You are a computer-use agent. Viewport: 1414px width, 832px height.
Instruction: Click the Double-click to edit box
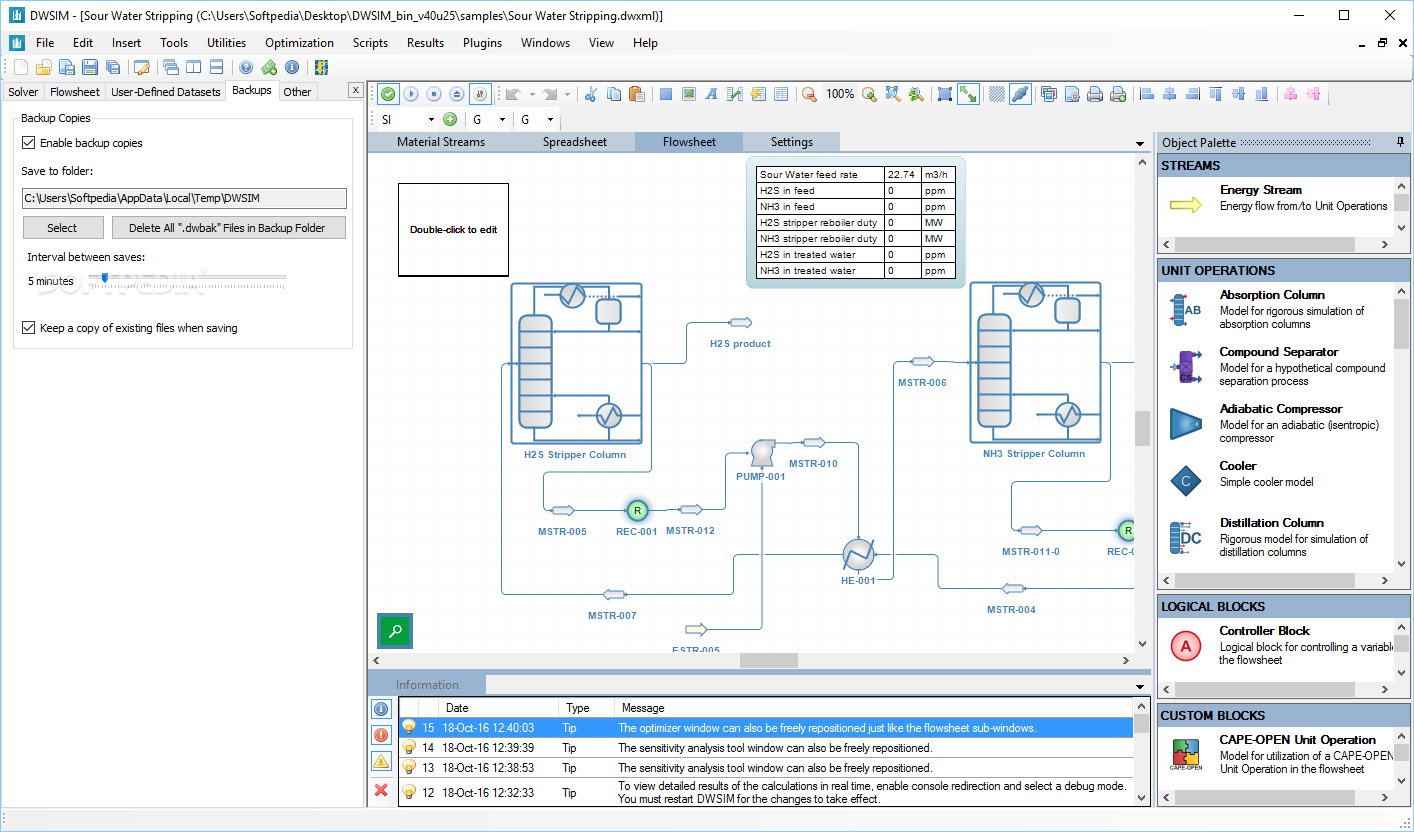(x=453, y=229)
